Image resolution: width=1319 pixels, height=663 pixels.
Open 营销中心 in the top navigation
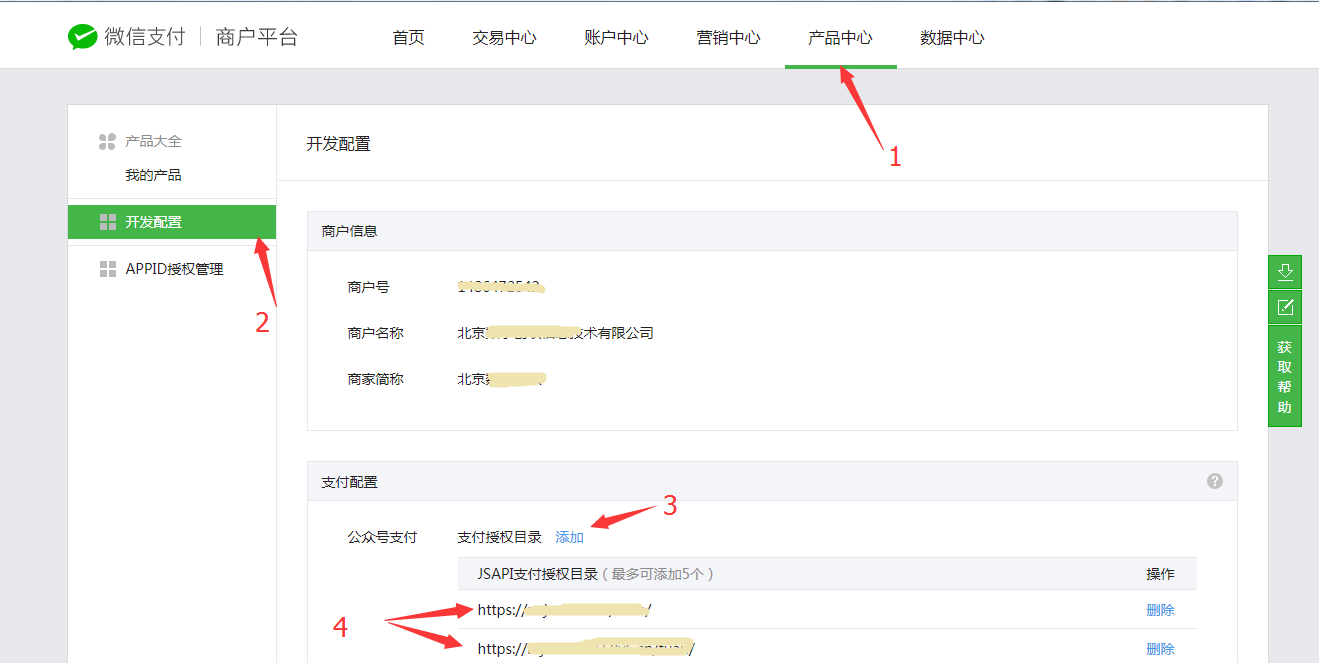pyautogui.click(x=728, y=36)
